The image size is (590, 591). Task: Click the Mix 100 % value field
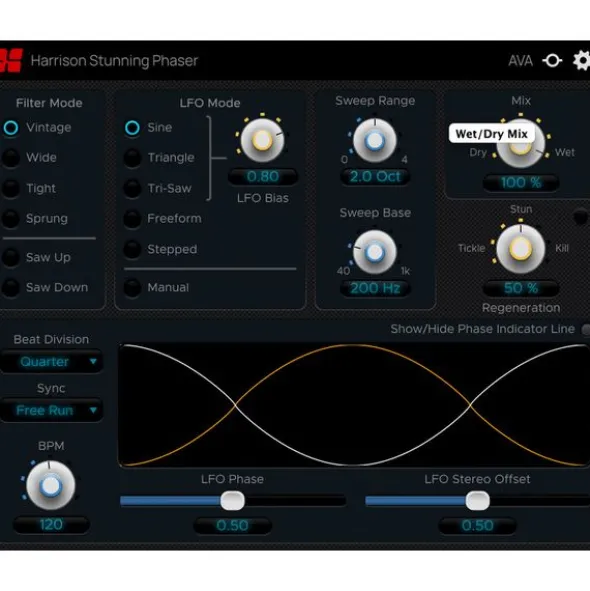tap(521, 182)
